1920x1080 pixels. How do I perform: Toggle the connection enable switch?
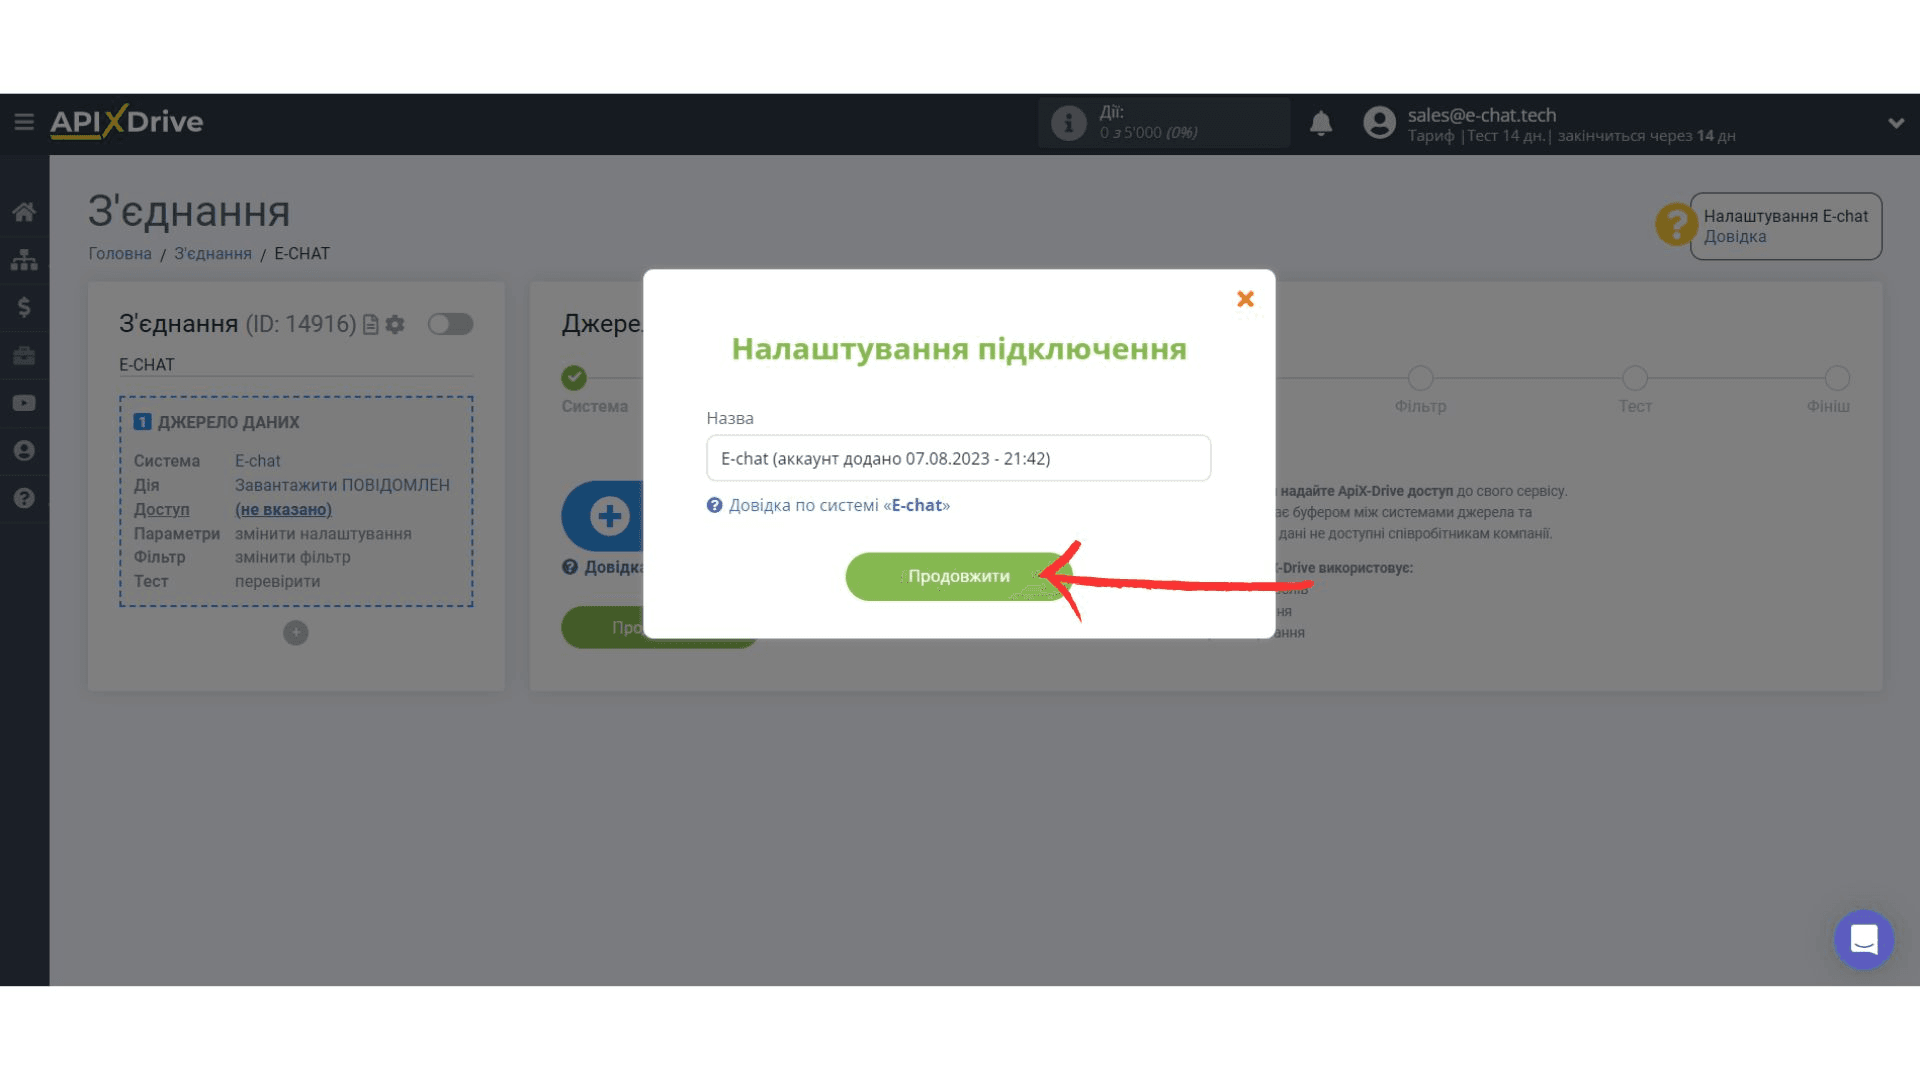[450, 324]
